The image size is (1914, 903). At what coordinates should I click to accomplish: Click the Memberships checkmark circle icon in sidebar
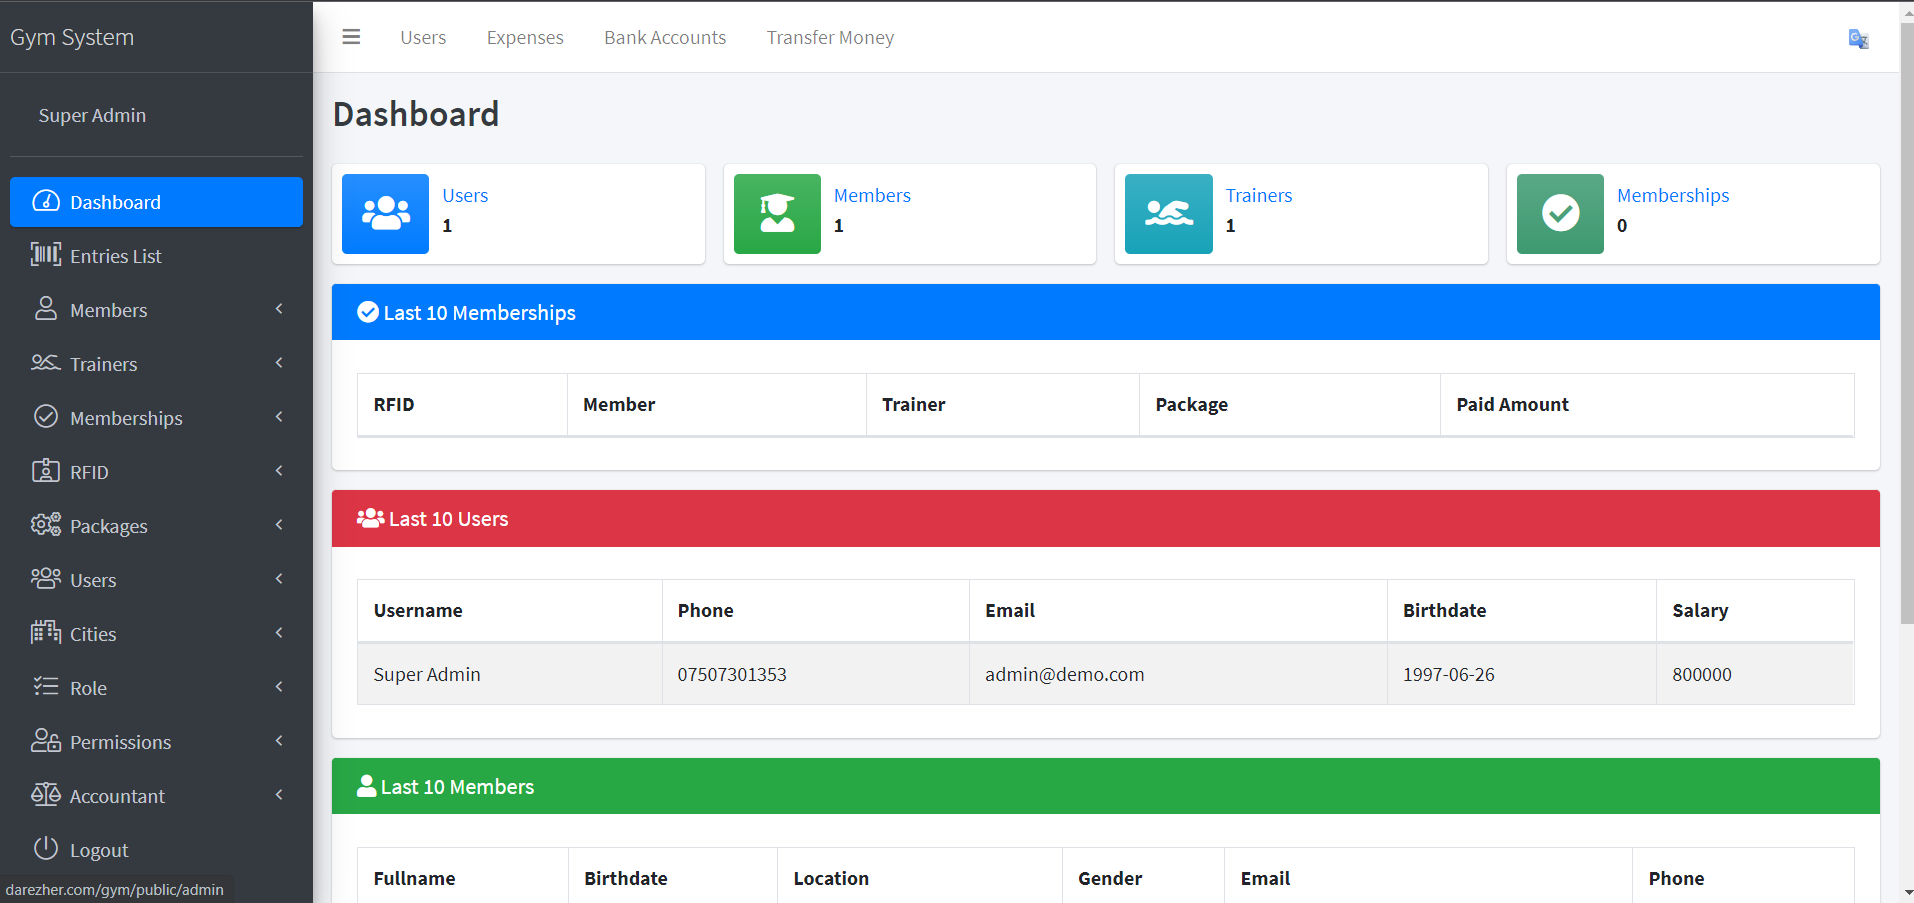[46, 416]
